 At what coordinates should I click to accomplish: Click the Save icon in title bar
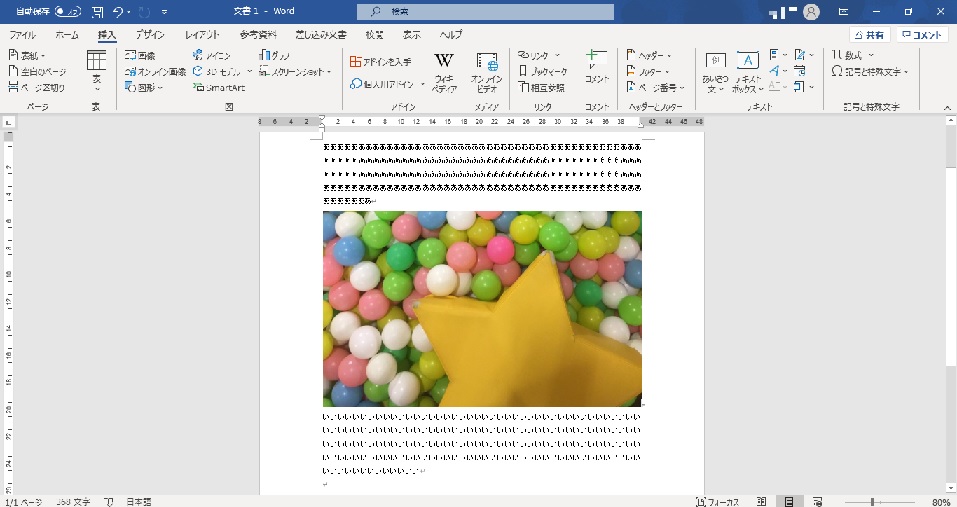pyautogui.click(x=97, y=12)
